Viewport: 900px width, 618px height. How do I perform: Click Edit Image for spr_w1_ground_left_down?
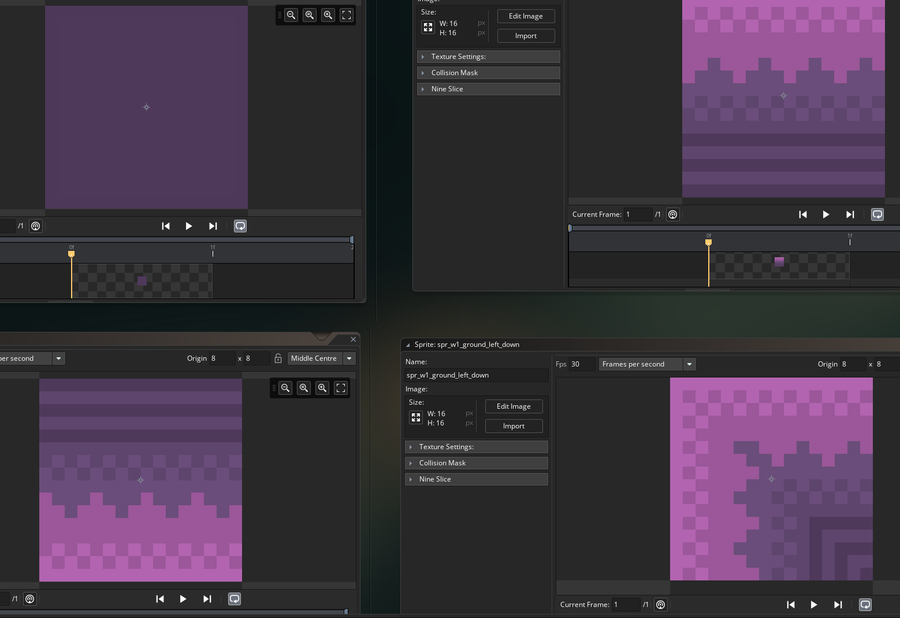(x=514, y=406)
